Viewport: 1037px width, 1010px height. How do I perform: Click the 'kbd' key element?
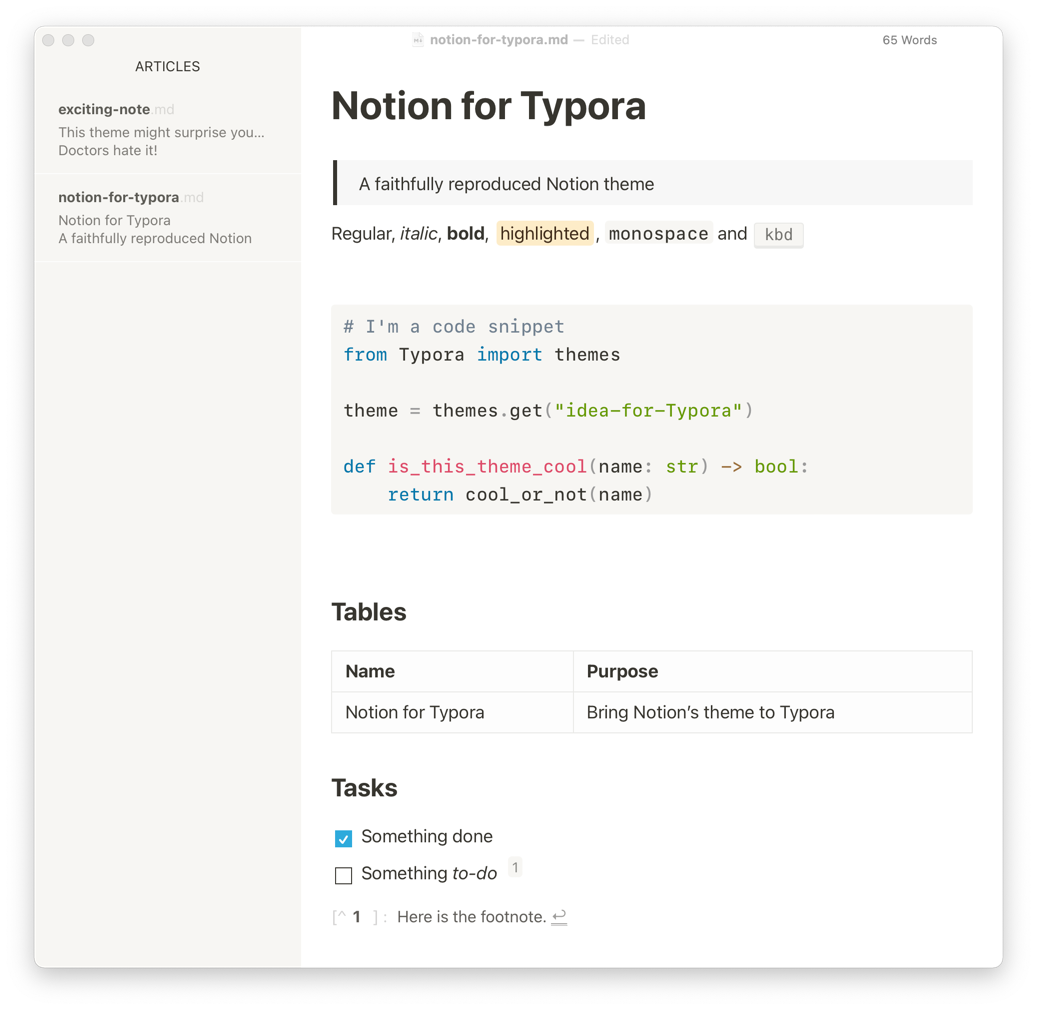[778, 235]
